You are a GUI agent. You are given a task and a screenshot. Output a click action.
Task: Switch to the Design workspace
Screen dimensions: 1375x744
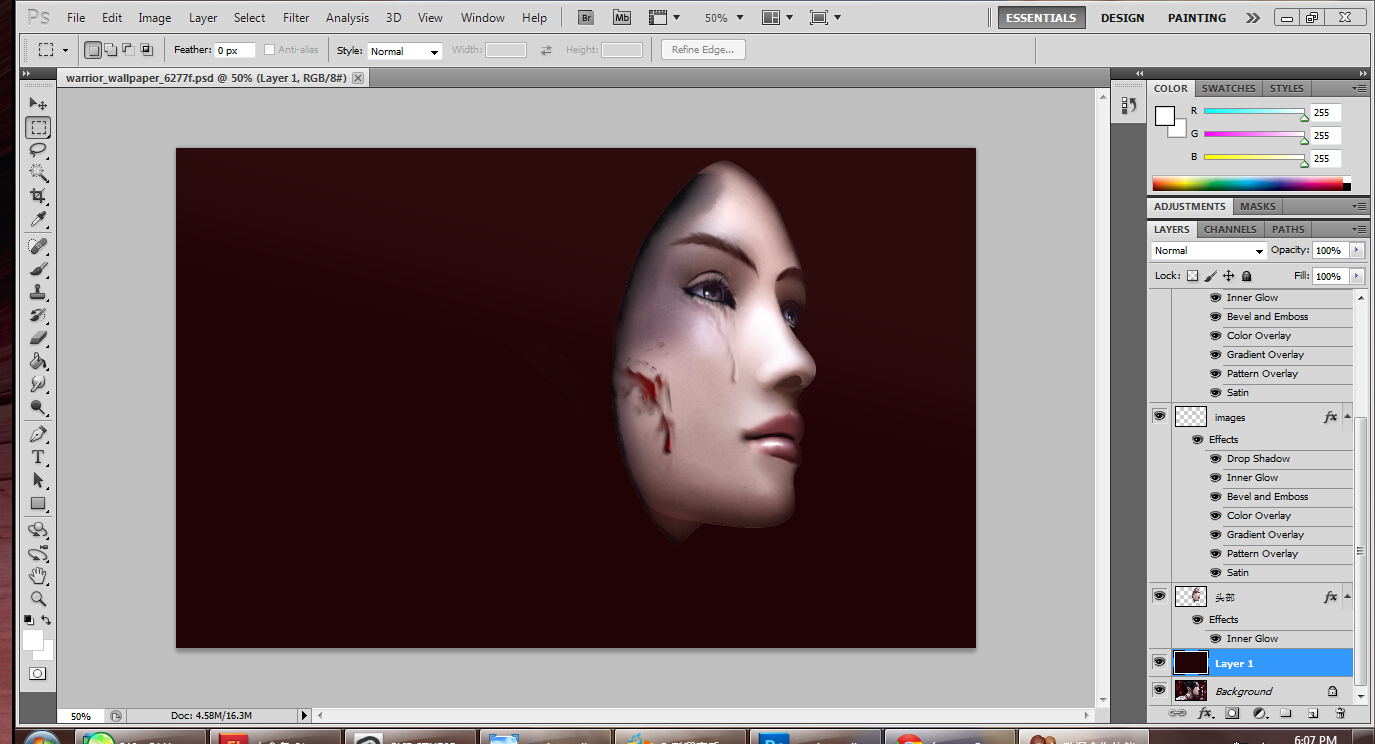coord(1123,18)
